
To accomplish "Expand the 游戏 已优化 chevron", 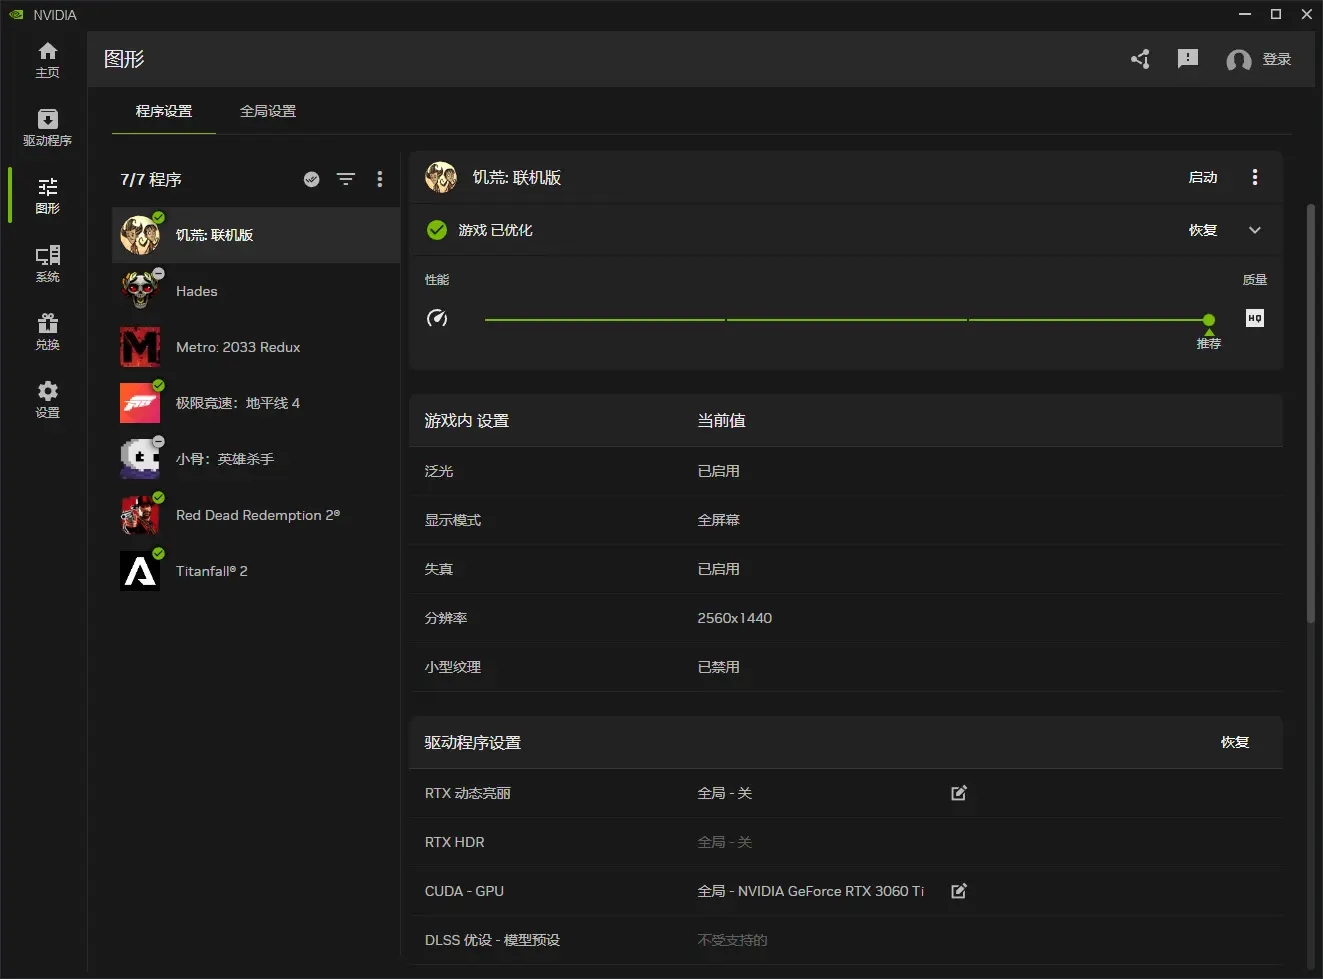I will tap(1255, 230).
